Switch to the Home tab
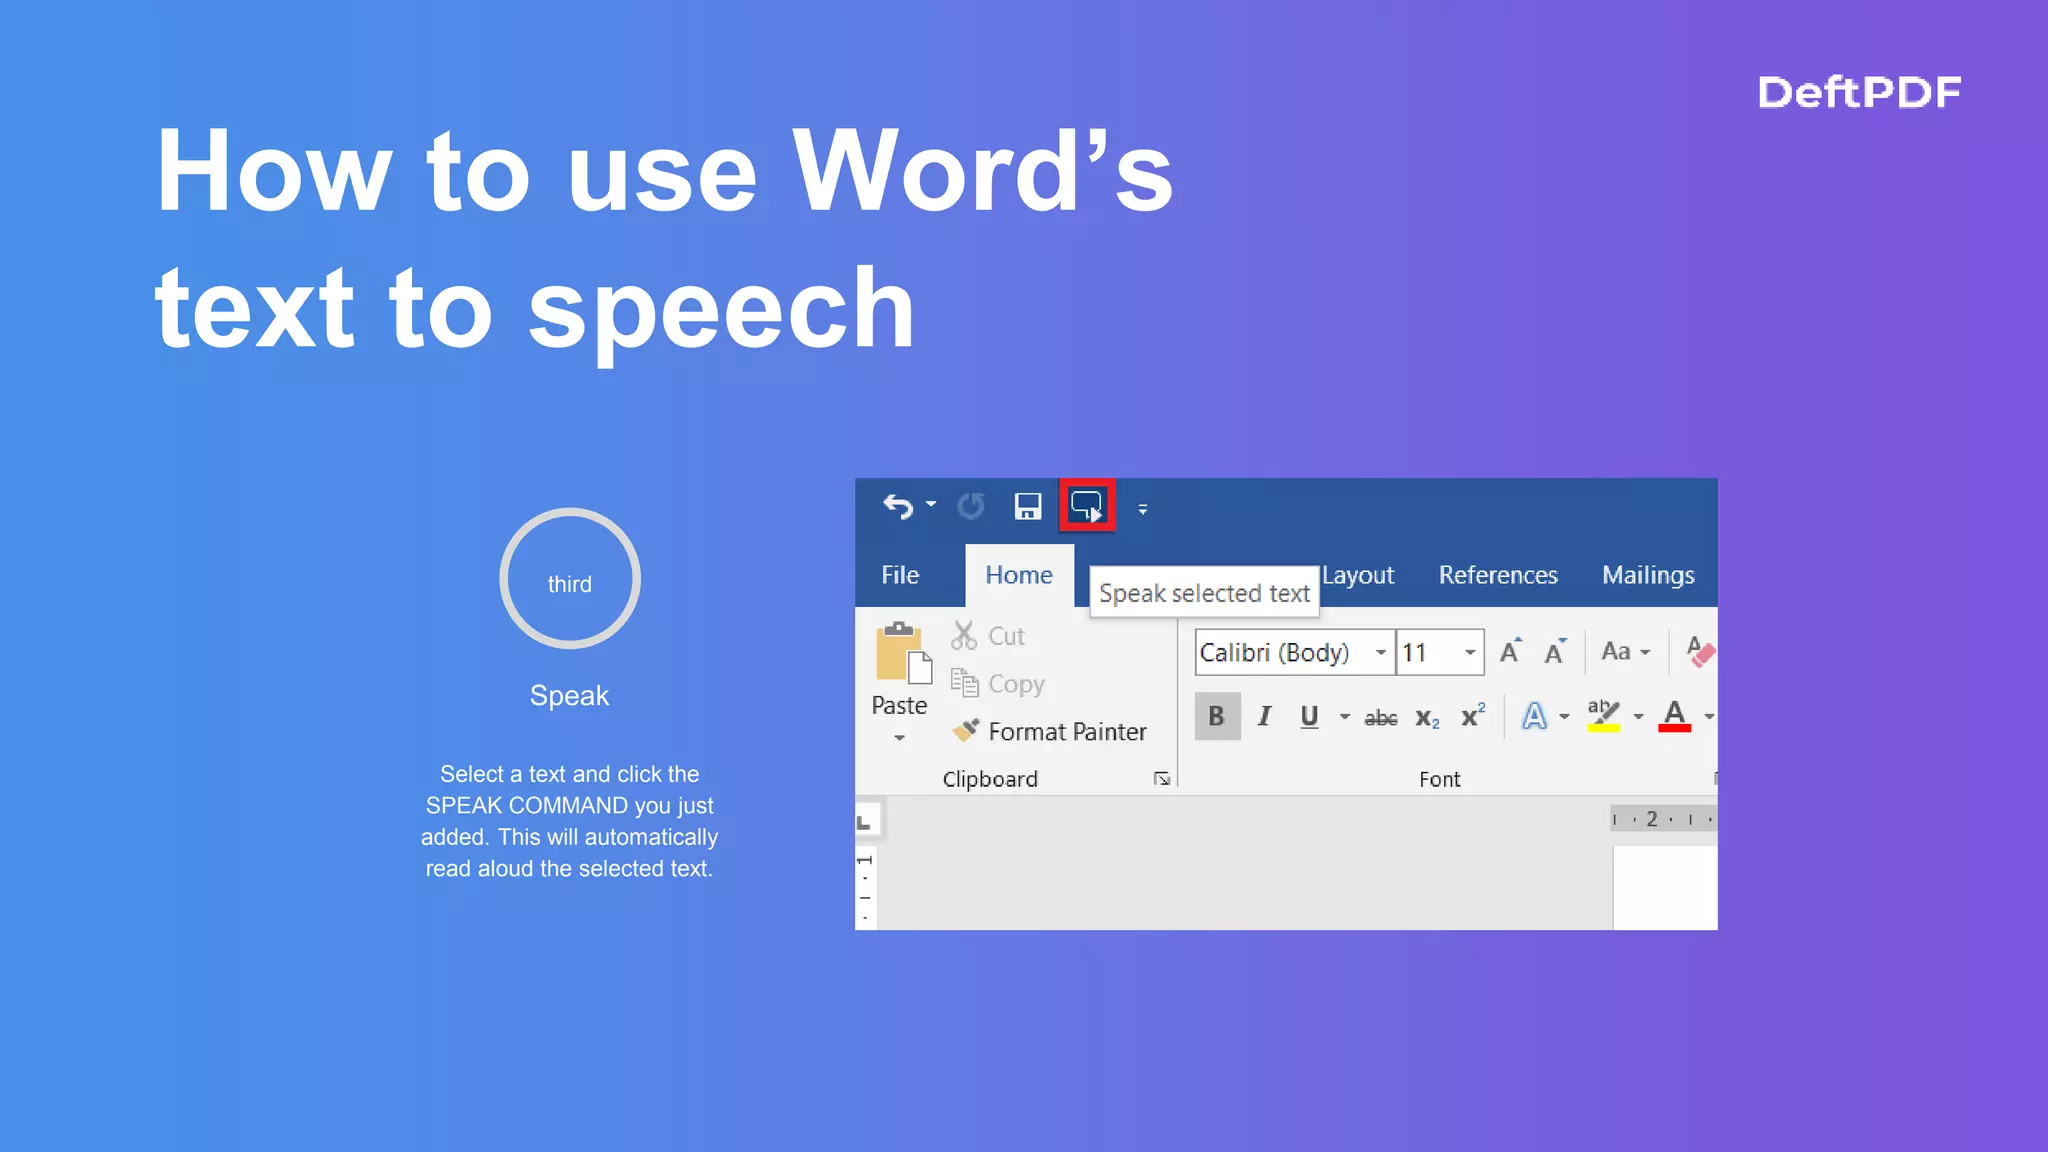Screen dimensions: 2048x1152 tap(1018, 575)
